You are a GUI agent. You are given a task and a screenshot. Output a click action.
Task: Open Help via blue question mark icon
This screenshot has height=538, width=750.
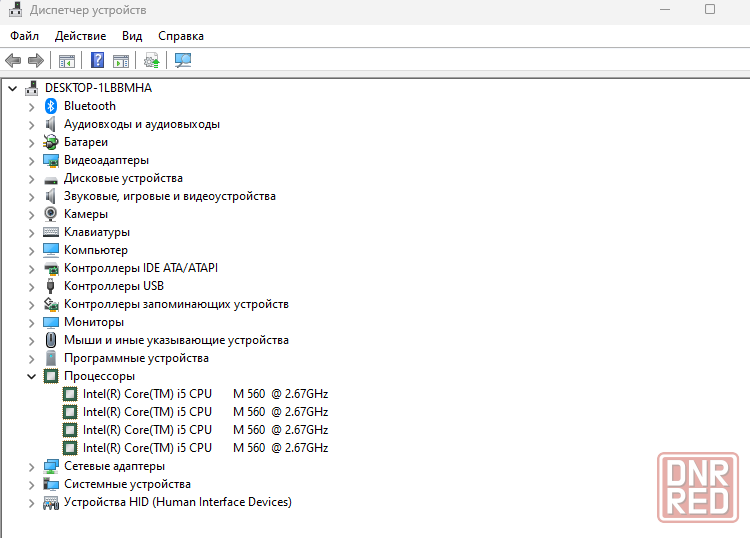click(x=98, y=60)
